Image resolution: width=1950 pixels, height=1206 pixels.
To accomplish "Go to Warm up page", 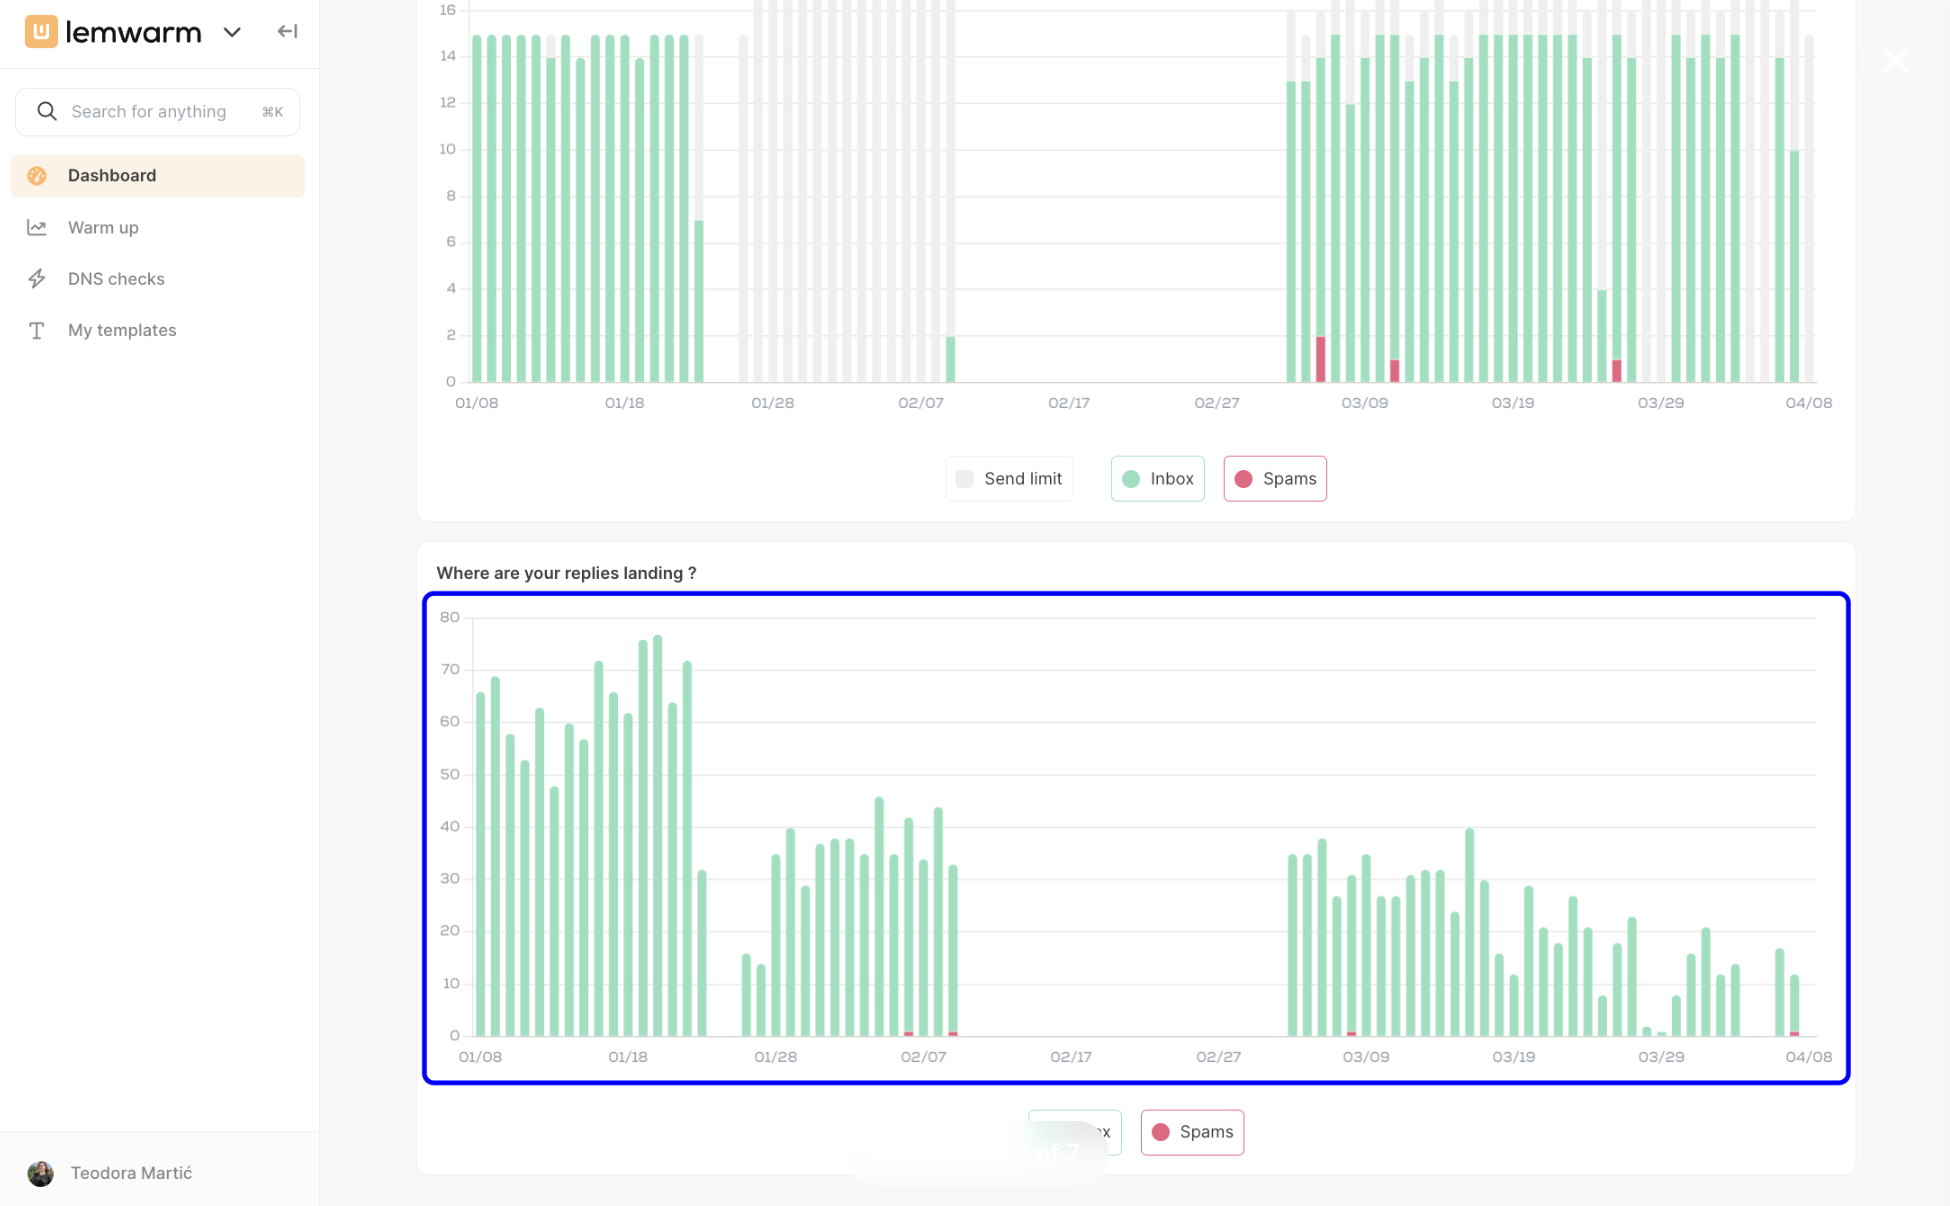I will [103, 228].
